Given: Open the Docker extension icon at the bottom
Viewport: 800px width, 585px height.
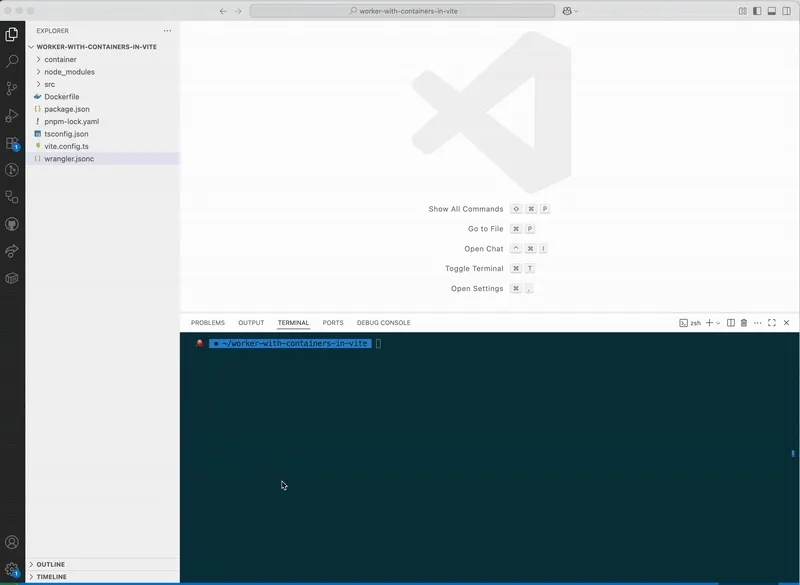Looking at the screenshot, I should click(x=12, y=279).
